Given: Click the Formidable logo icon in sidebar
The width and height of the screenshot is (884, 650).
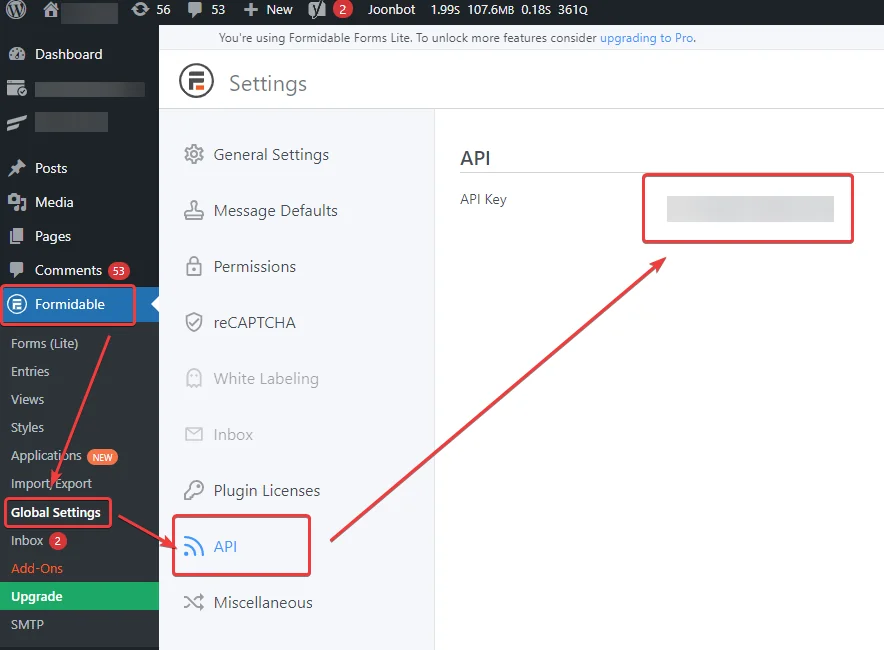Looking at the screenshot, I should (17, 304).
